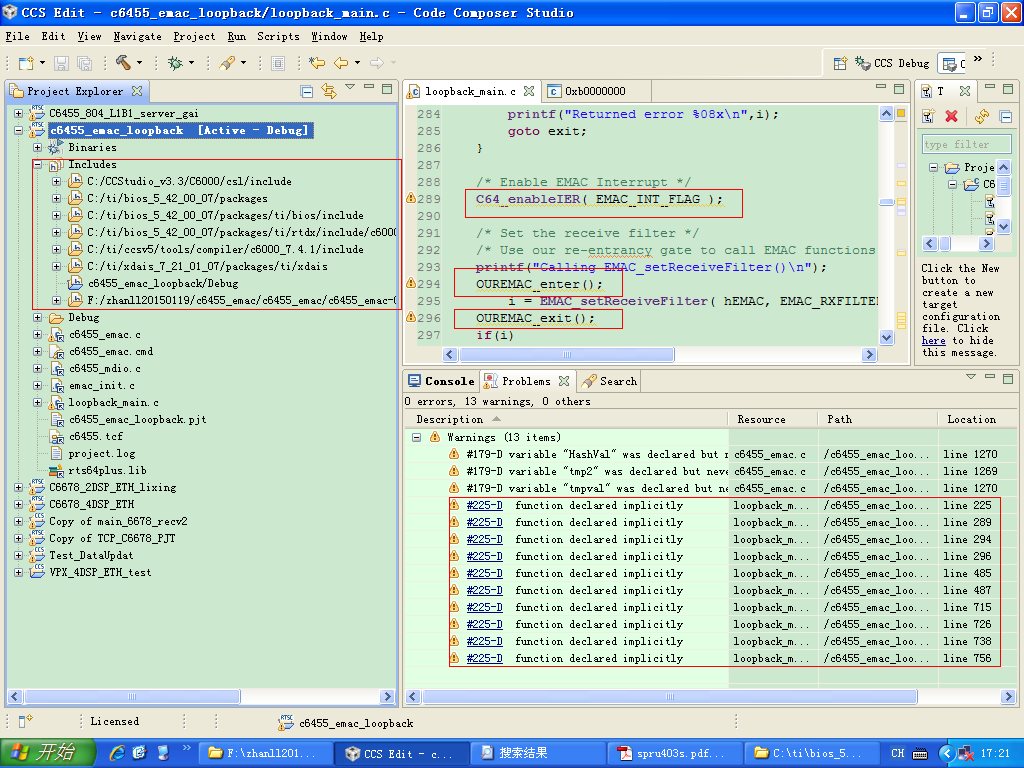Close the loopback_main.c editor tab
1024x768 pixels.
click(x=529, y=91)
